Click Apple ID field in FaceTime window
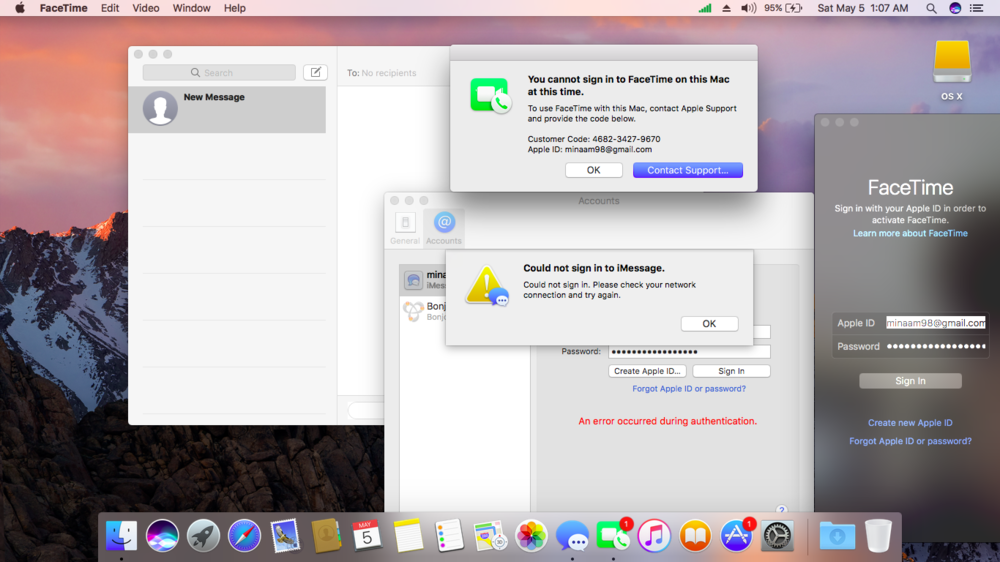The width and height of the screenshot is (1000, 562). point(936,323)
